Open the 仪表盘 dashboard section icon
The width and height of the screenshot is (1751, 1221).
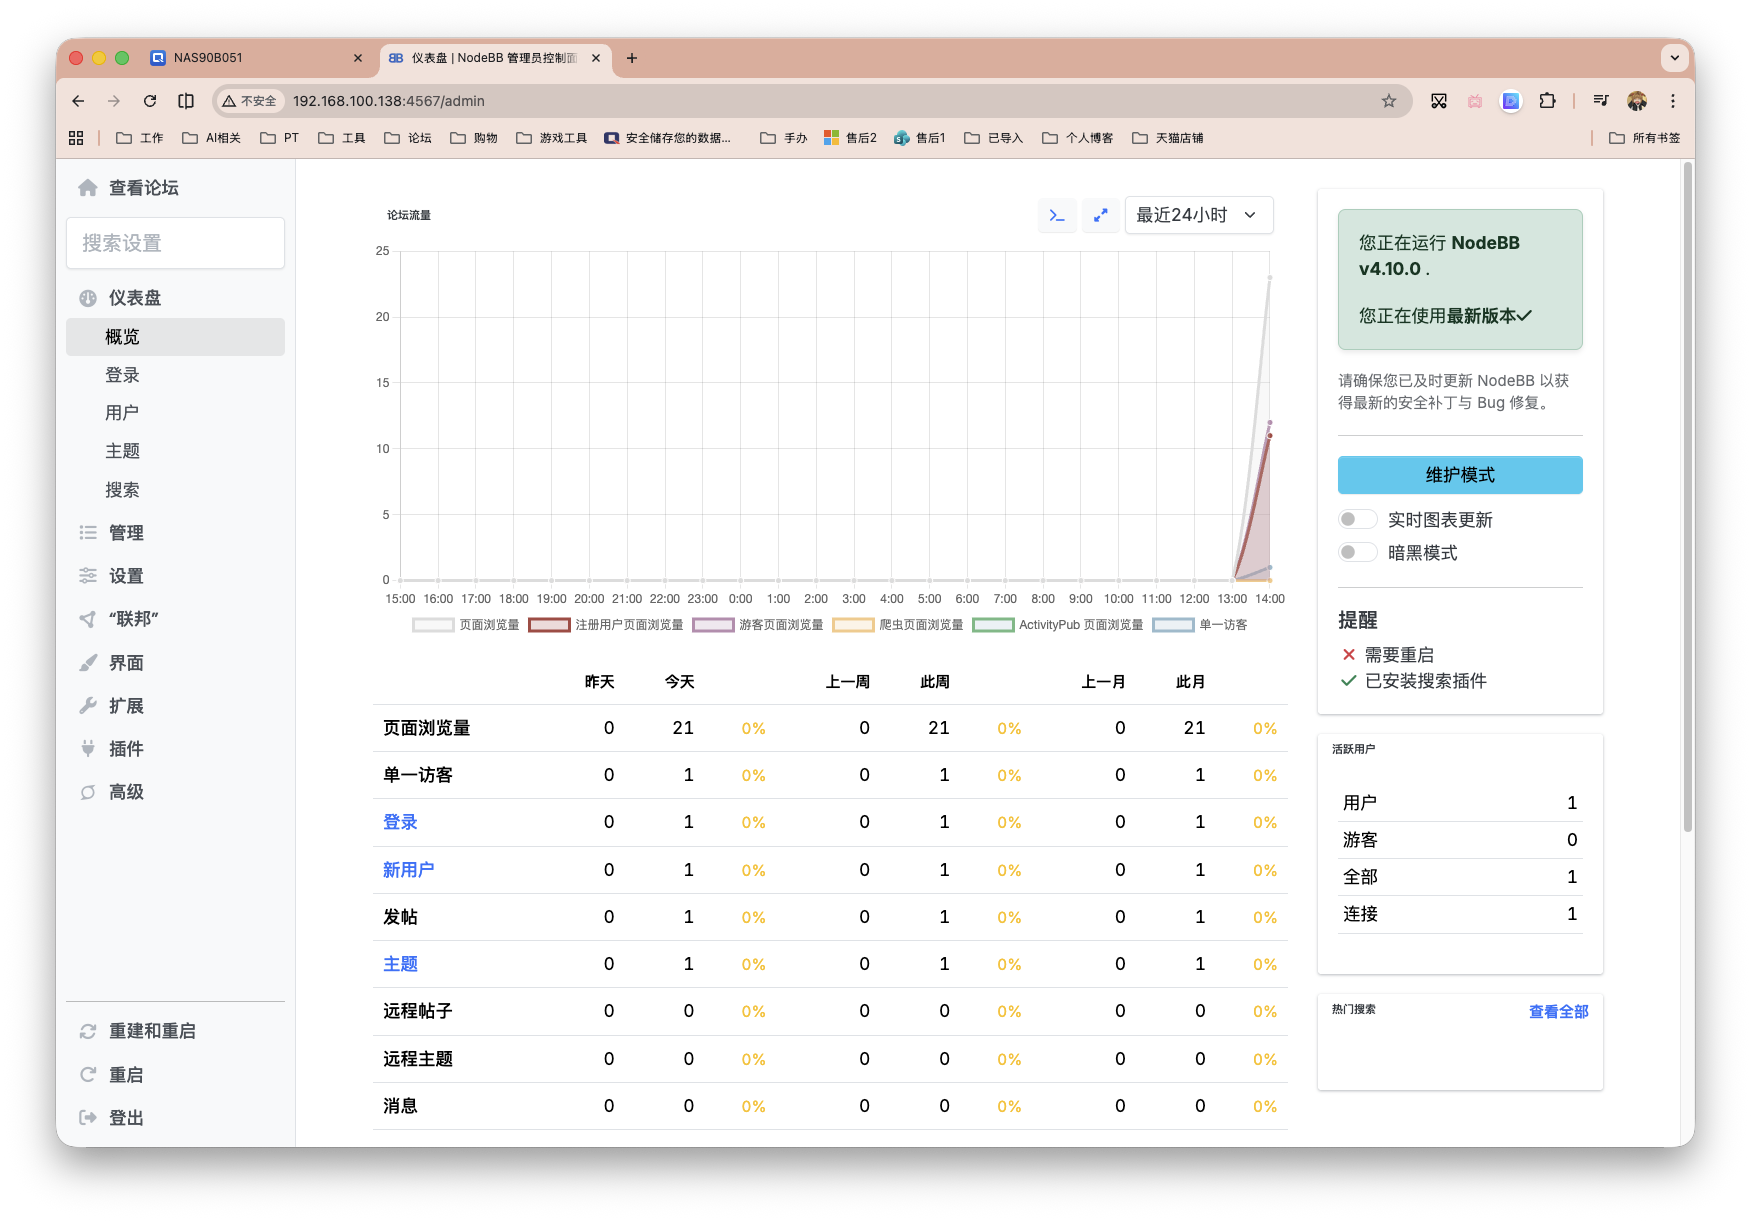point(88,297)
